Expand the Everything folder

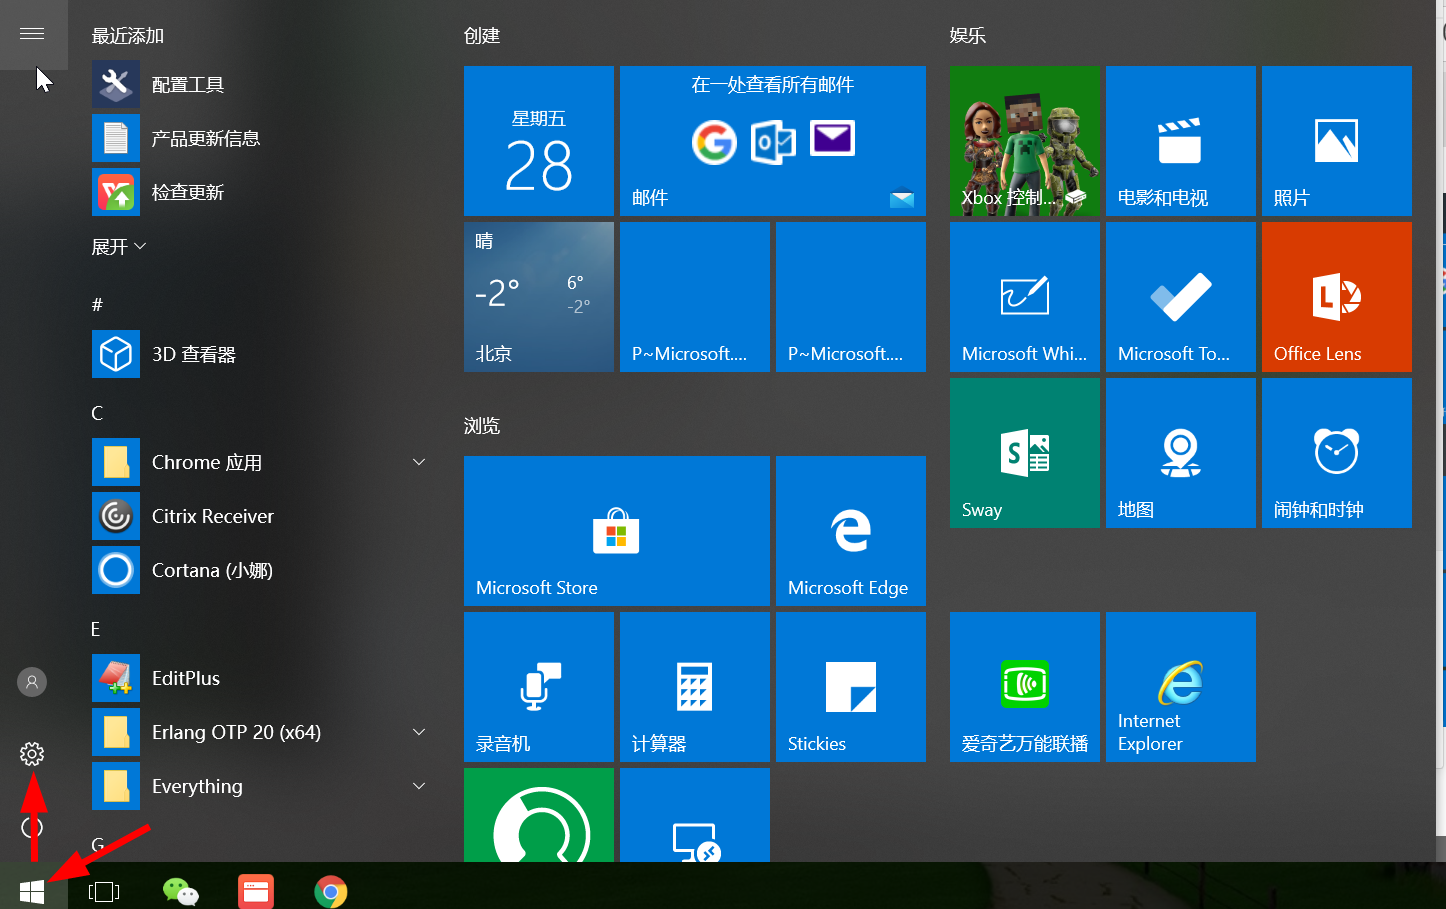[x=262, y=786]
